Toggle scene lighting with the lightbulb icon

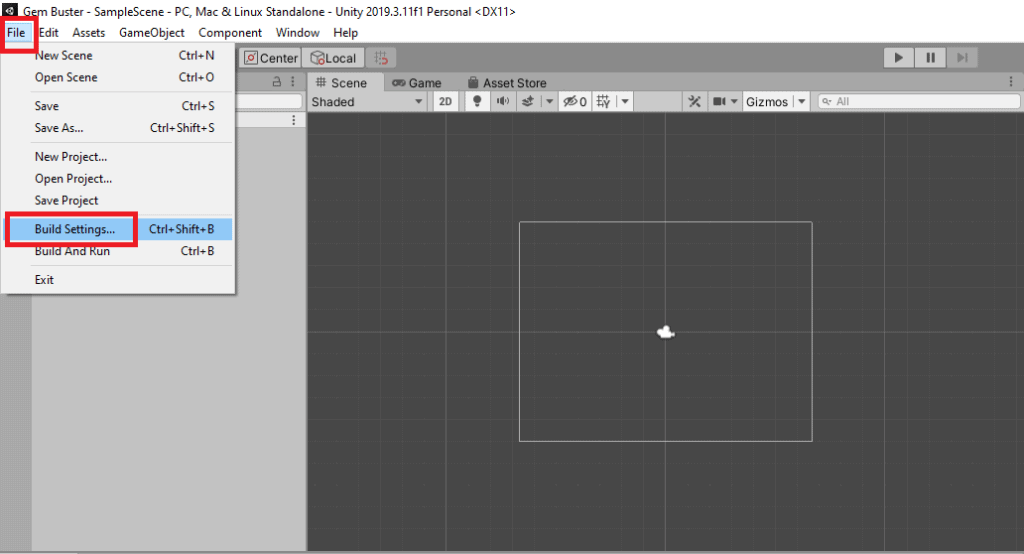[477, 101]
